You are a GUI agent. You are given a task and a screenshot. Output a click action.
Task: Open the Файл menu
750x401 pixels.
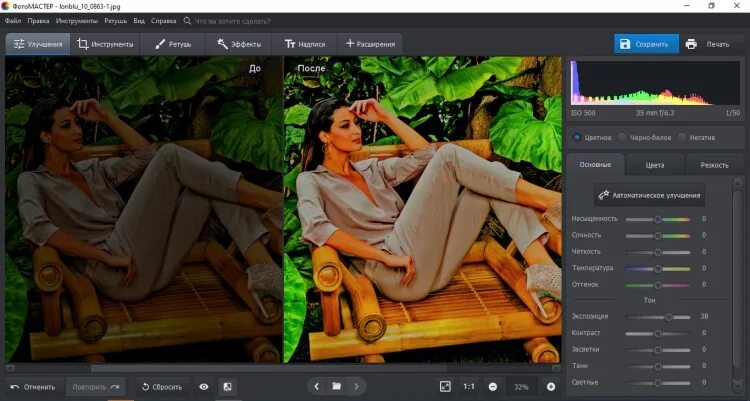[13, 21]
